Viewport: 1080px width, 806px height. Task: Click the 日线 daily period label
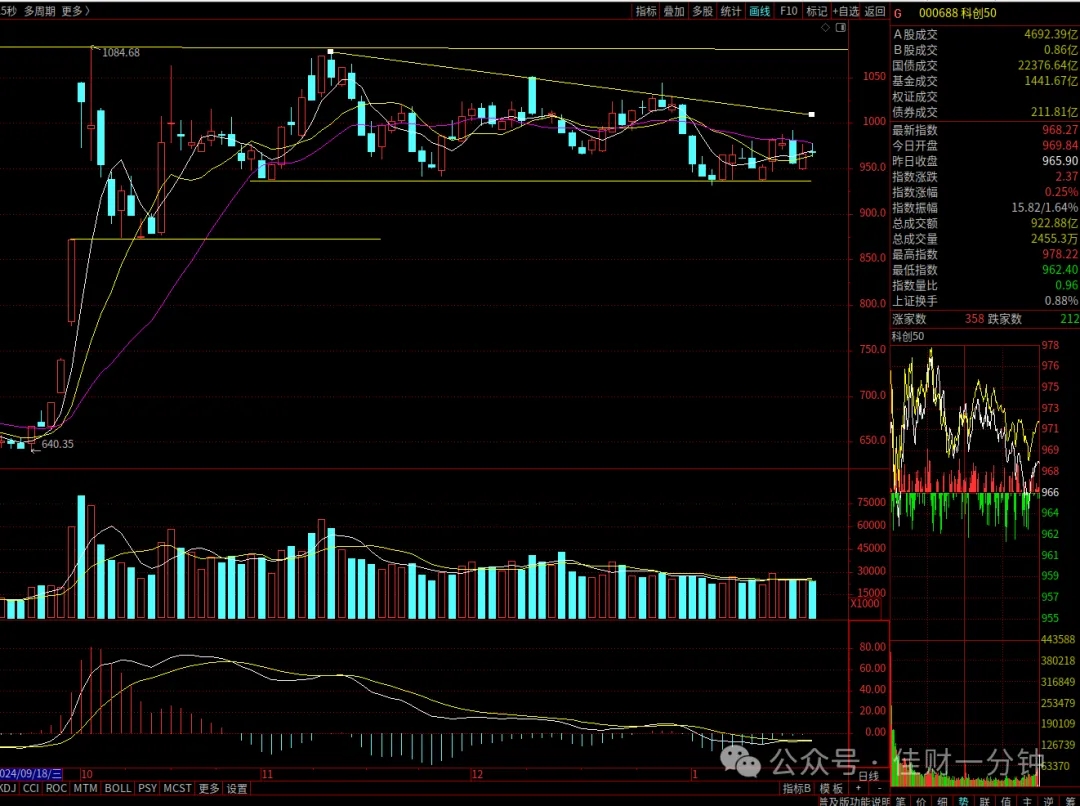[869, 776]
